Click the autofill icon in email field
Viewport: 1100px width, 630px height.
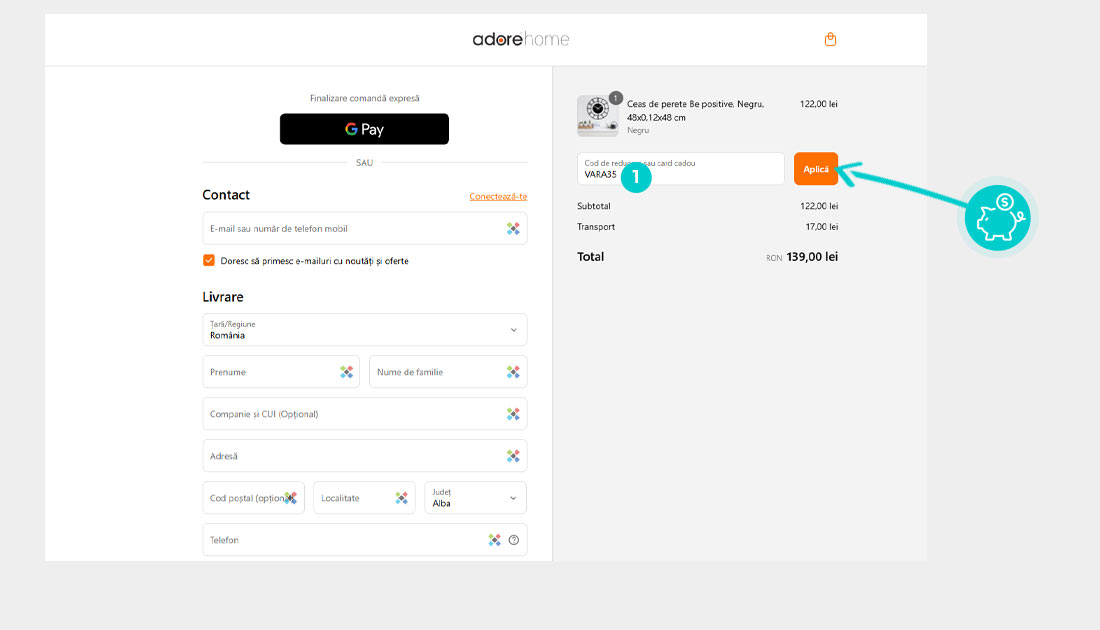[513, 229]
